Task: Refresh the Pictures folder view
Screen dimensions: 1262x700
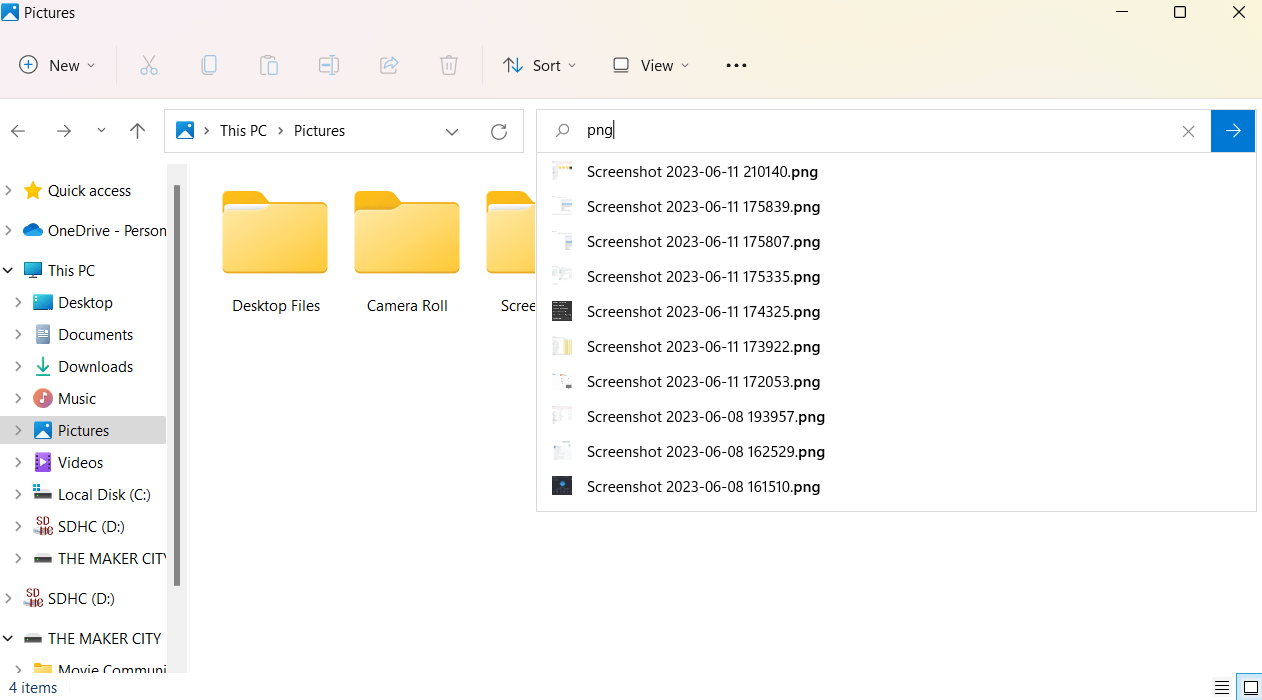Action: pos(499,131)
